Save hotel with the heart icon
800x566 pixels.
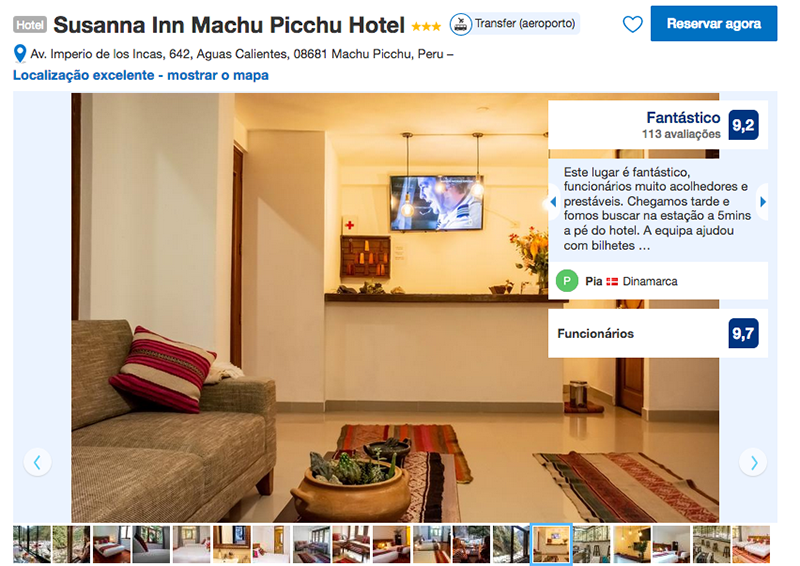click(632, 24)
